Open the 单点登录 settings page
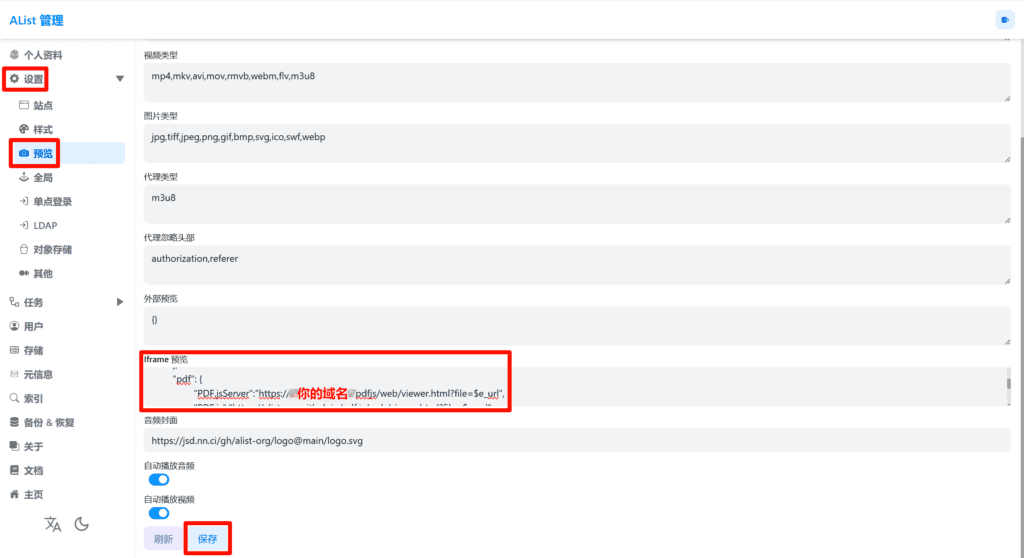 tap(52, 201)
